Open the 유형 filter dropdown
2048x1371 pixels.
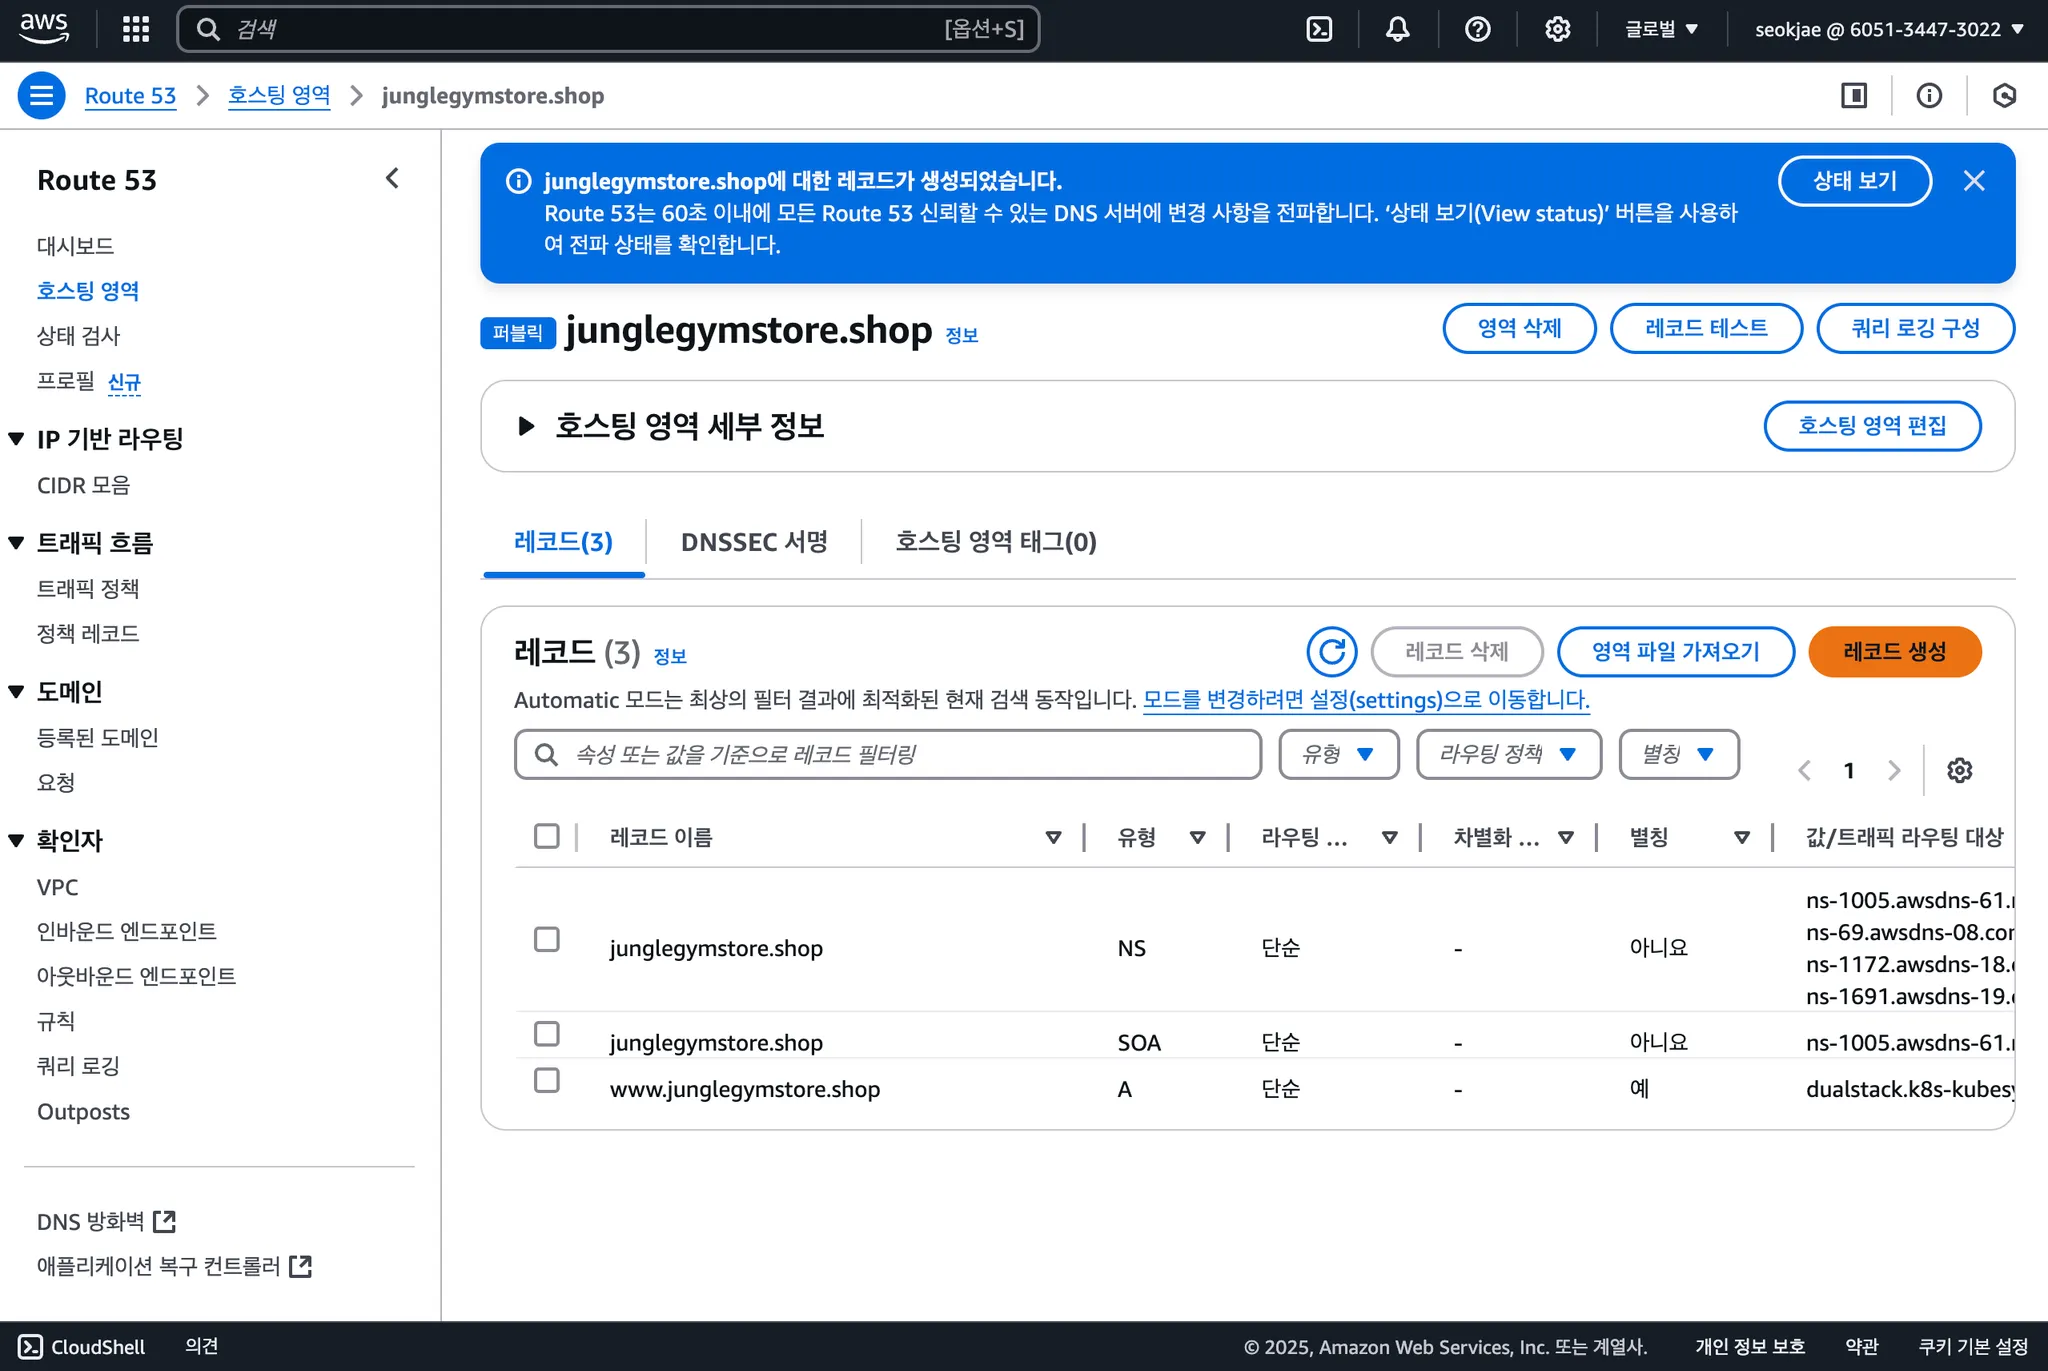pos(1338,754)
